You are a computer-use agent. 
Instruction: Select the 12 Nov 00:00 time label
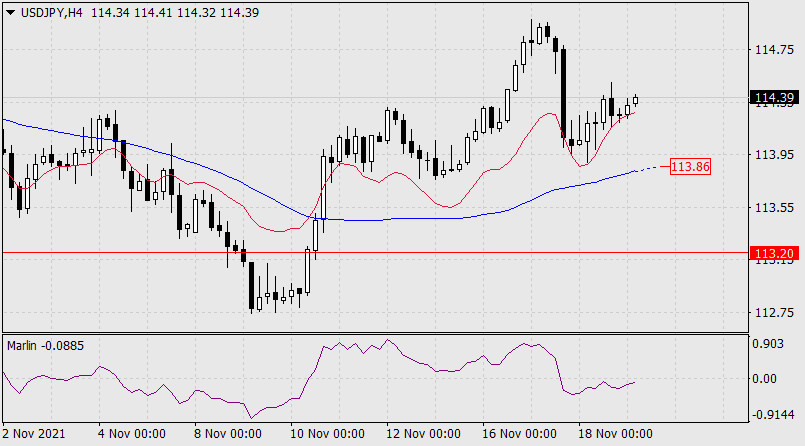point(423,434)
